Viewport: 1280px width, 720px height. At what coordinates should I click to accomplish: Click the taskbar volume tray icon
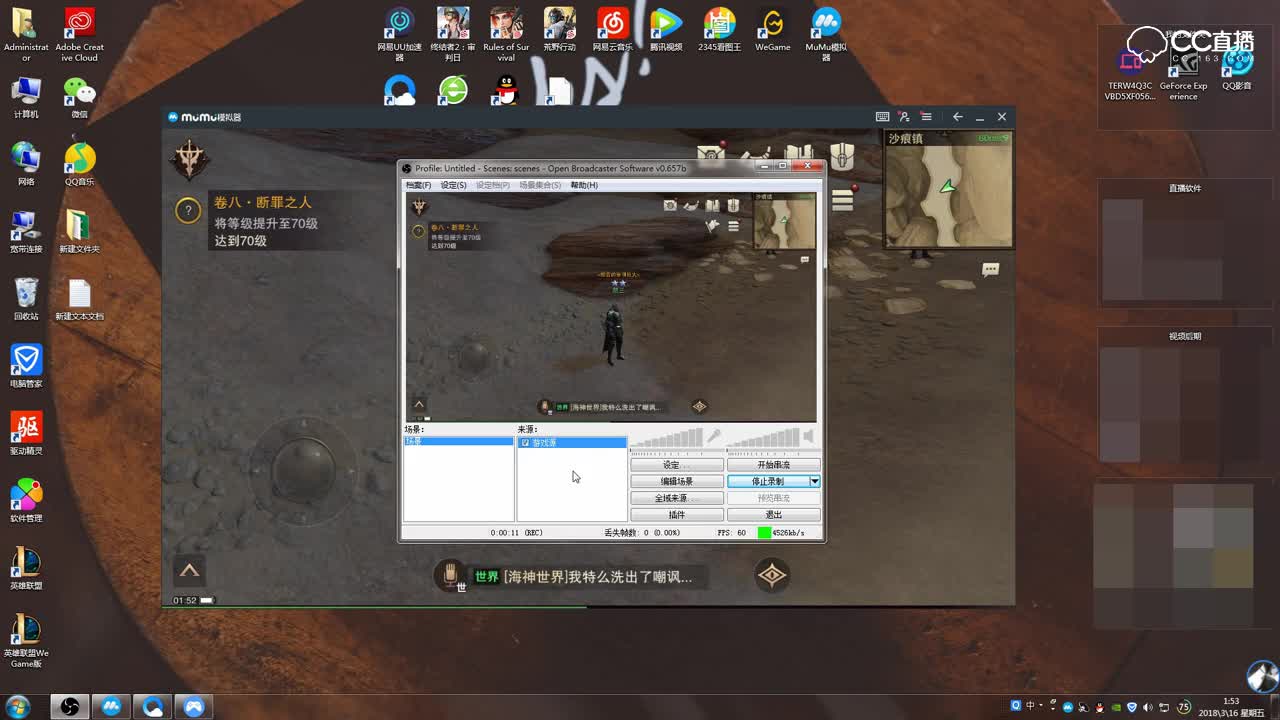click(1147, 707)
